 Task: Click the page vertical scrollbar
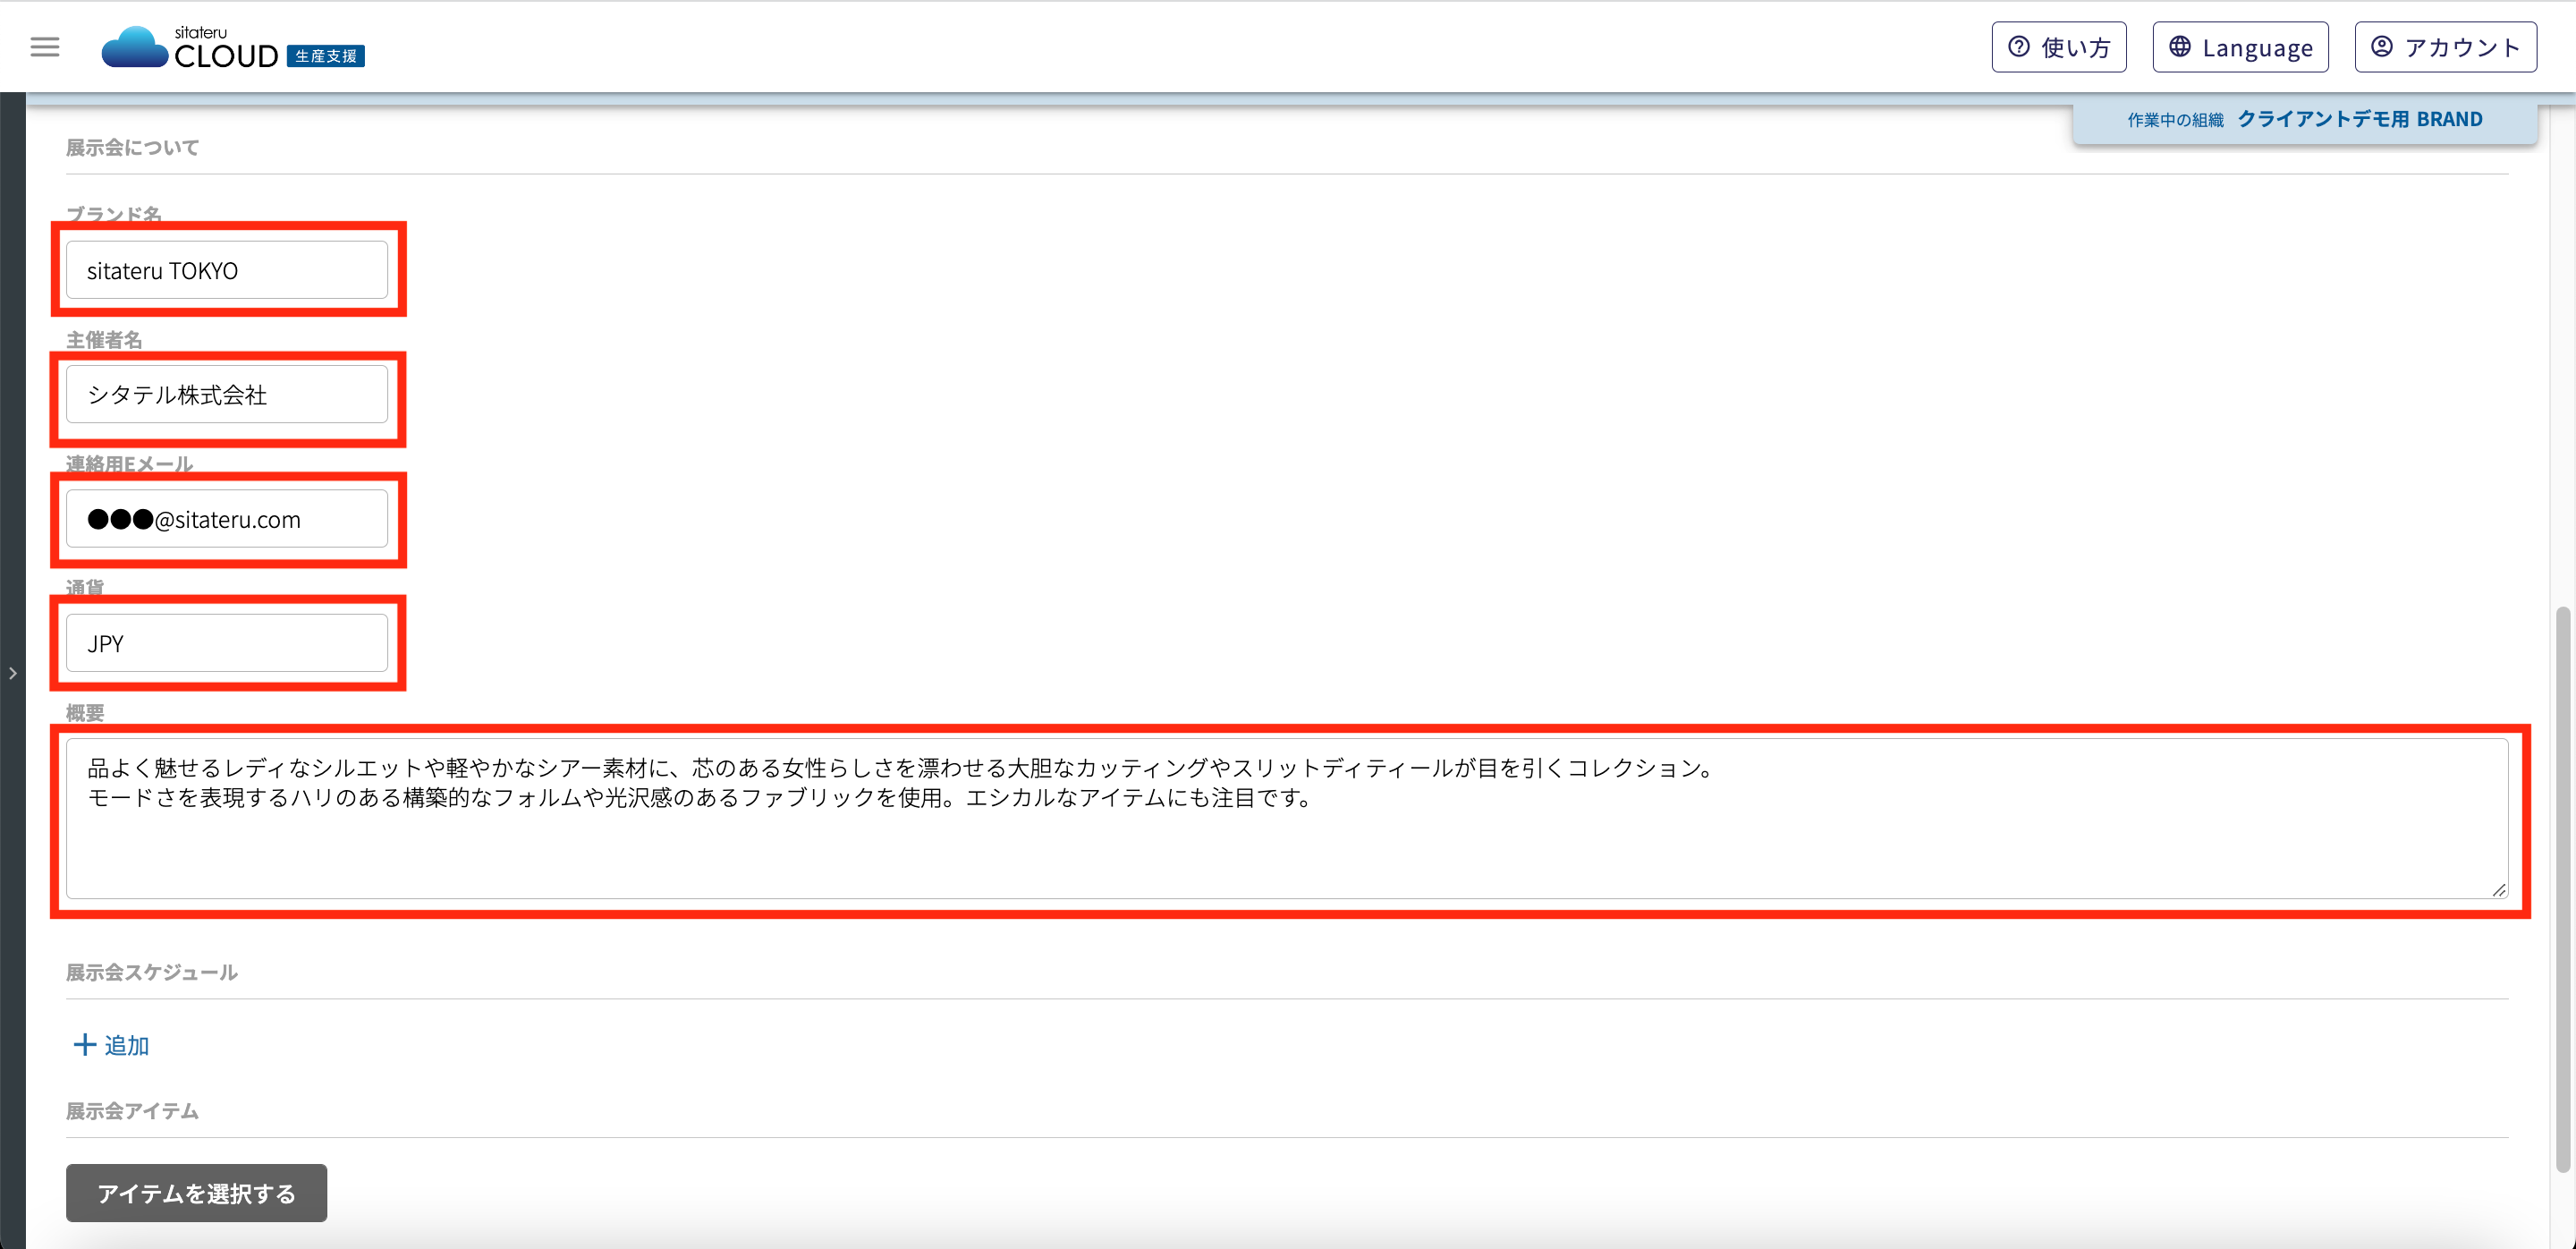click(x=2563, y=888)
